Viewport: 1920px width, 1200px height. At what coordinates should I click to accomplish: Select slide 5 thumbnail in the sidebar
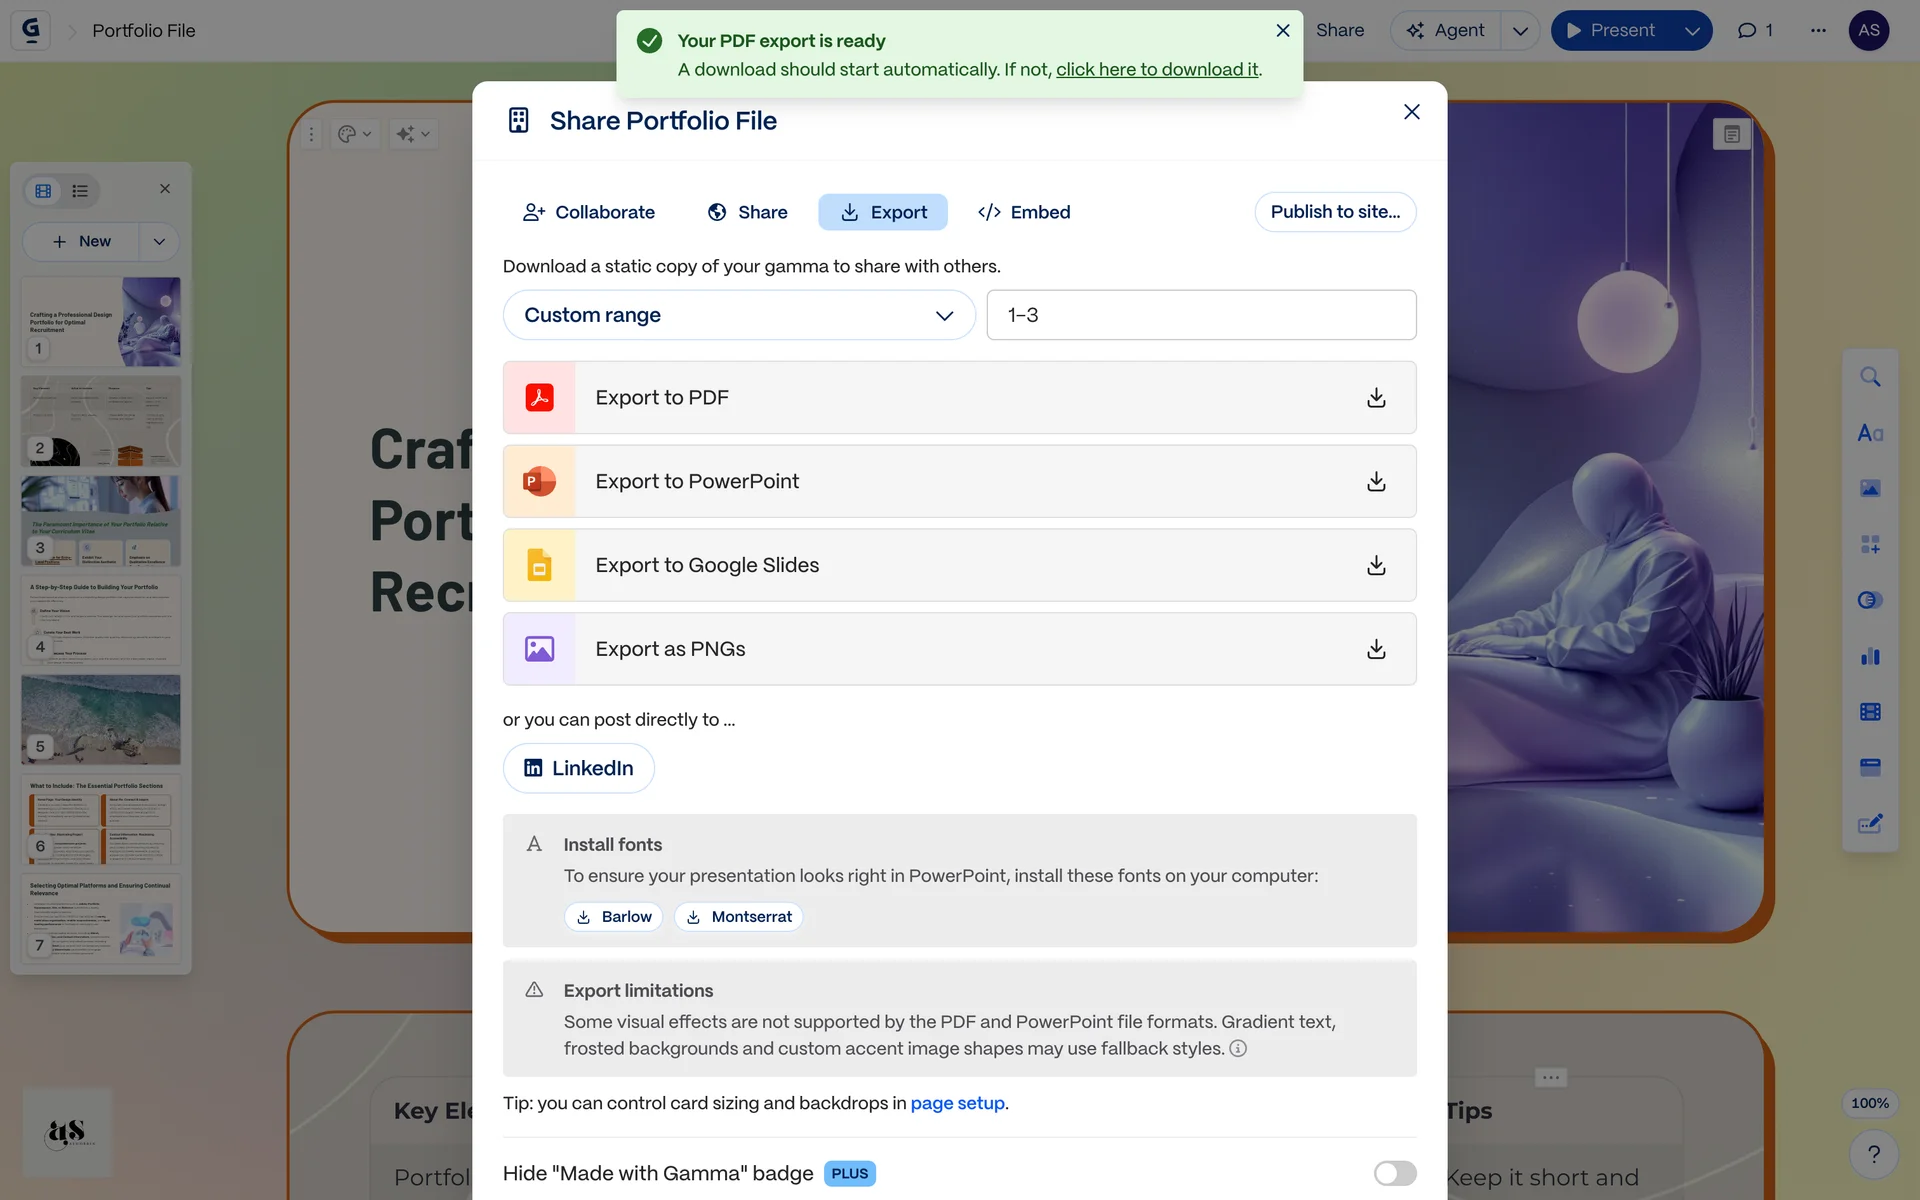[101, 719]
